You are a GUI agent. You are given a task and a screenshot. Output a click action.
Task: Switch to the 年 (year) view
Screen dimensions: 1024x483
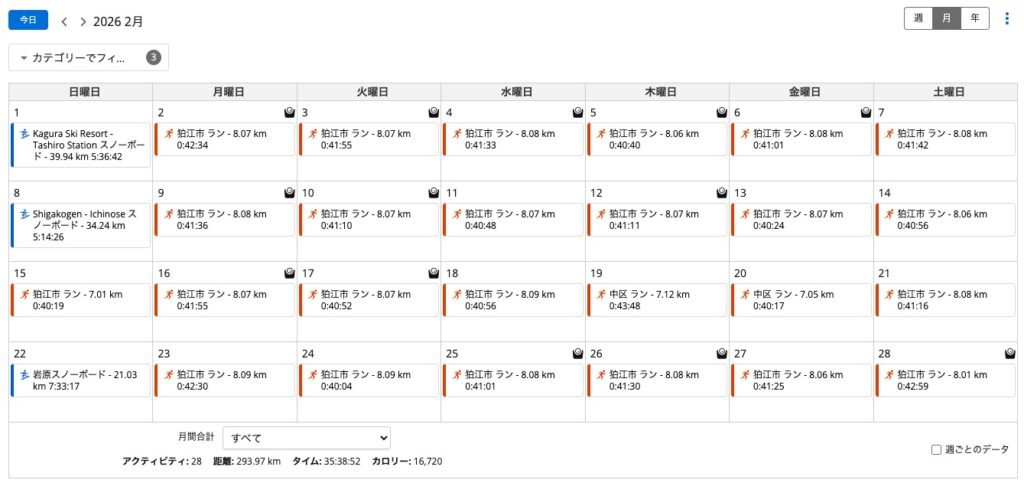(x=975, y=19)
